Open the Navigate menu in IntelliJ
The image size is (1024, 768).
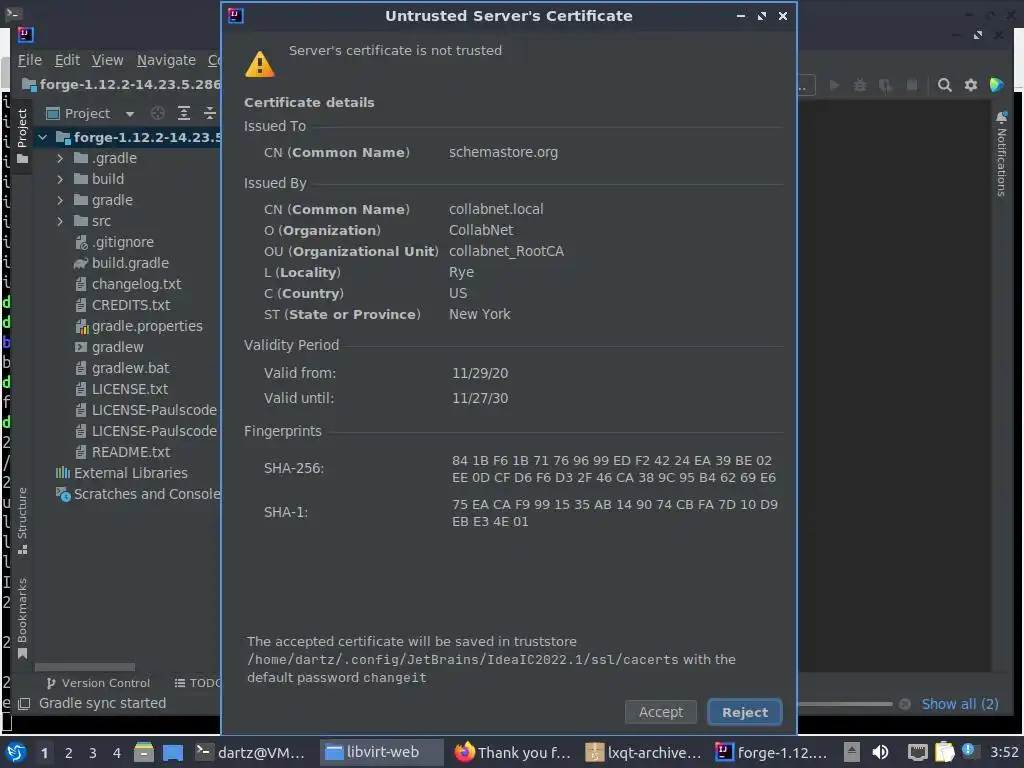tap(166, 60)
